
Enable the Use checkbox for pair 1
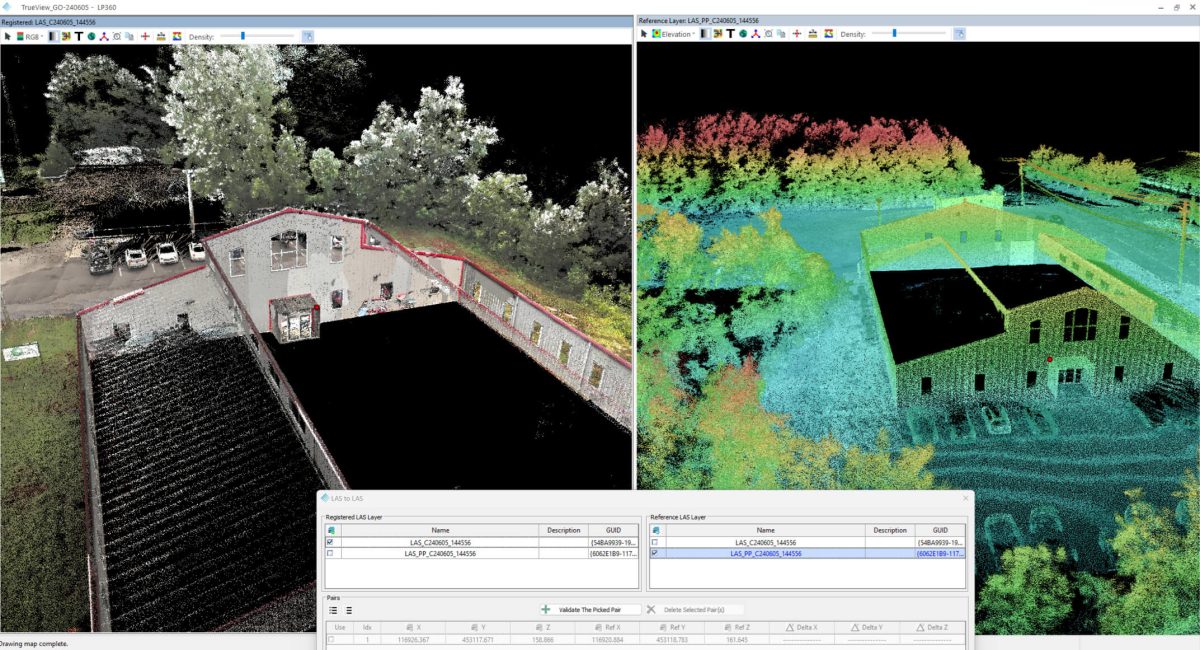(331, 639)
